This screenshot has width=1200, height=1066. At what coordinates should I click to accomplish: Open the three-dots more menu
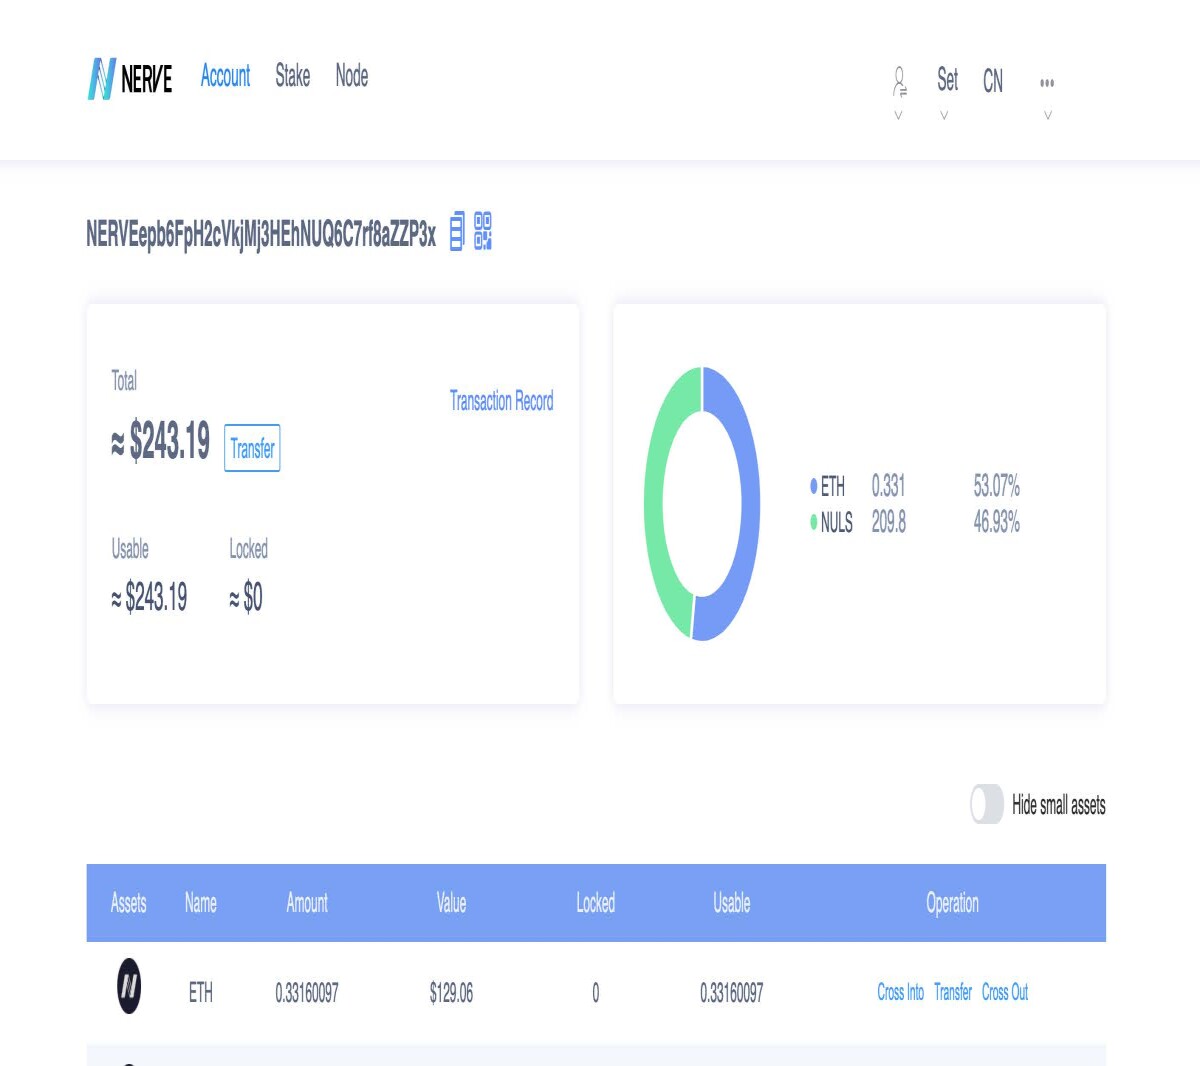[x=1047, y=82]
